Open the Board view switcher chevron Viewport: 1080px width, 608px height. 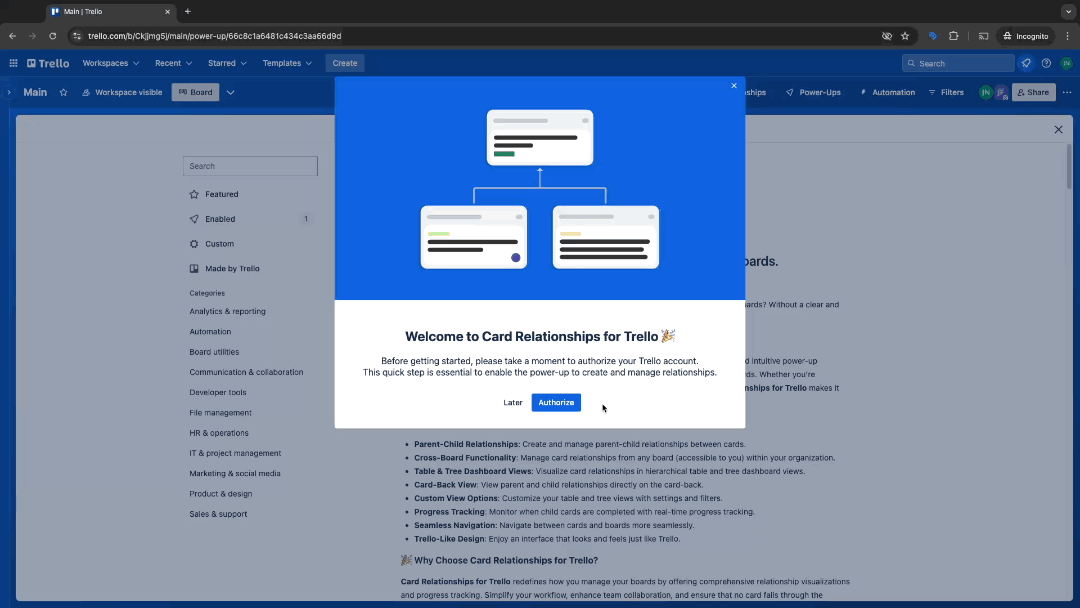230,91
